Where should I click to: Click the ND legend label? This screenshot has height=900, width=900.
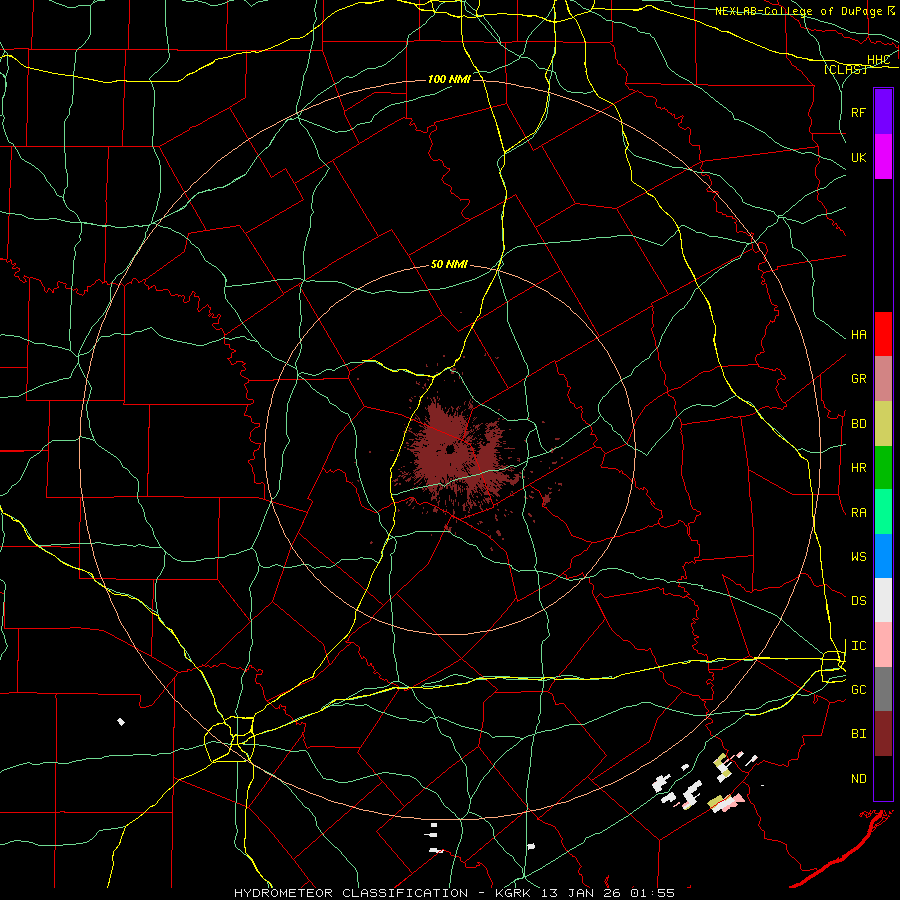coord(858,779)
